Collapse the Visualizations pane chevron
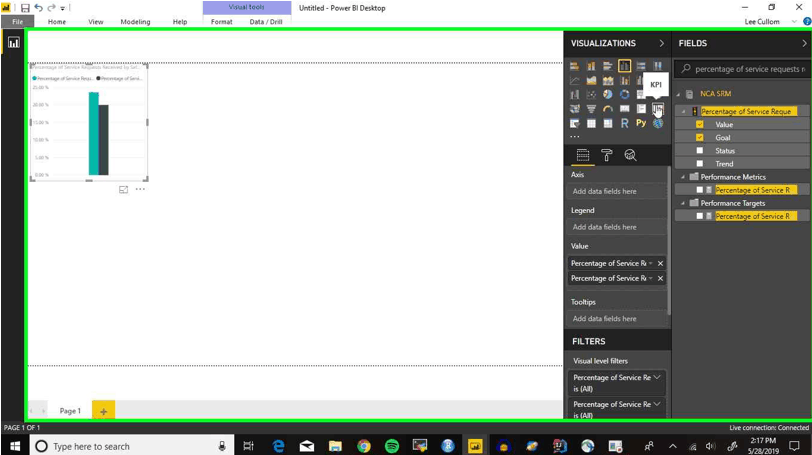Screen dimensions: 812x455 [661, 43]
